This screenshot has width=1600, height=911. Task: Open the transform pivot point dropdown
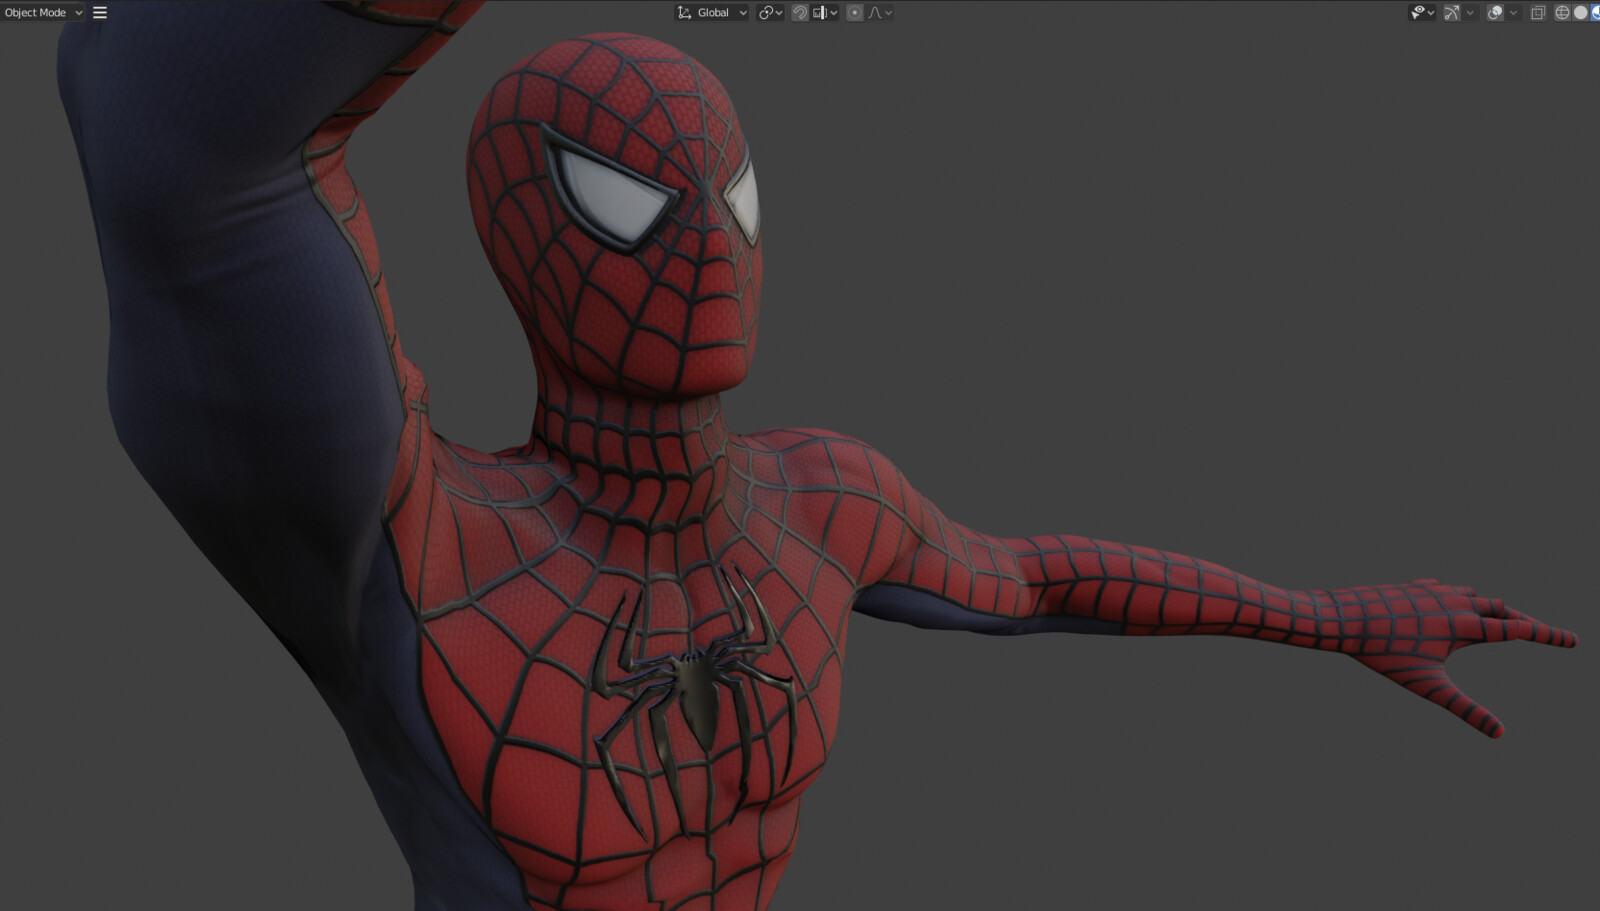[x=770, y=13]
